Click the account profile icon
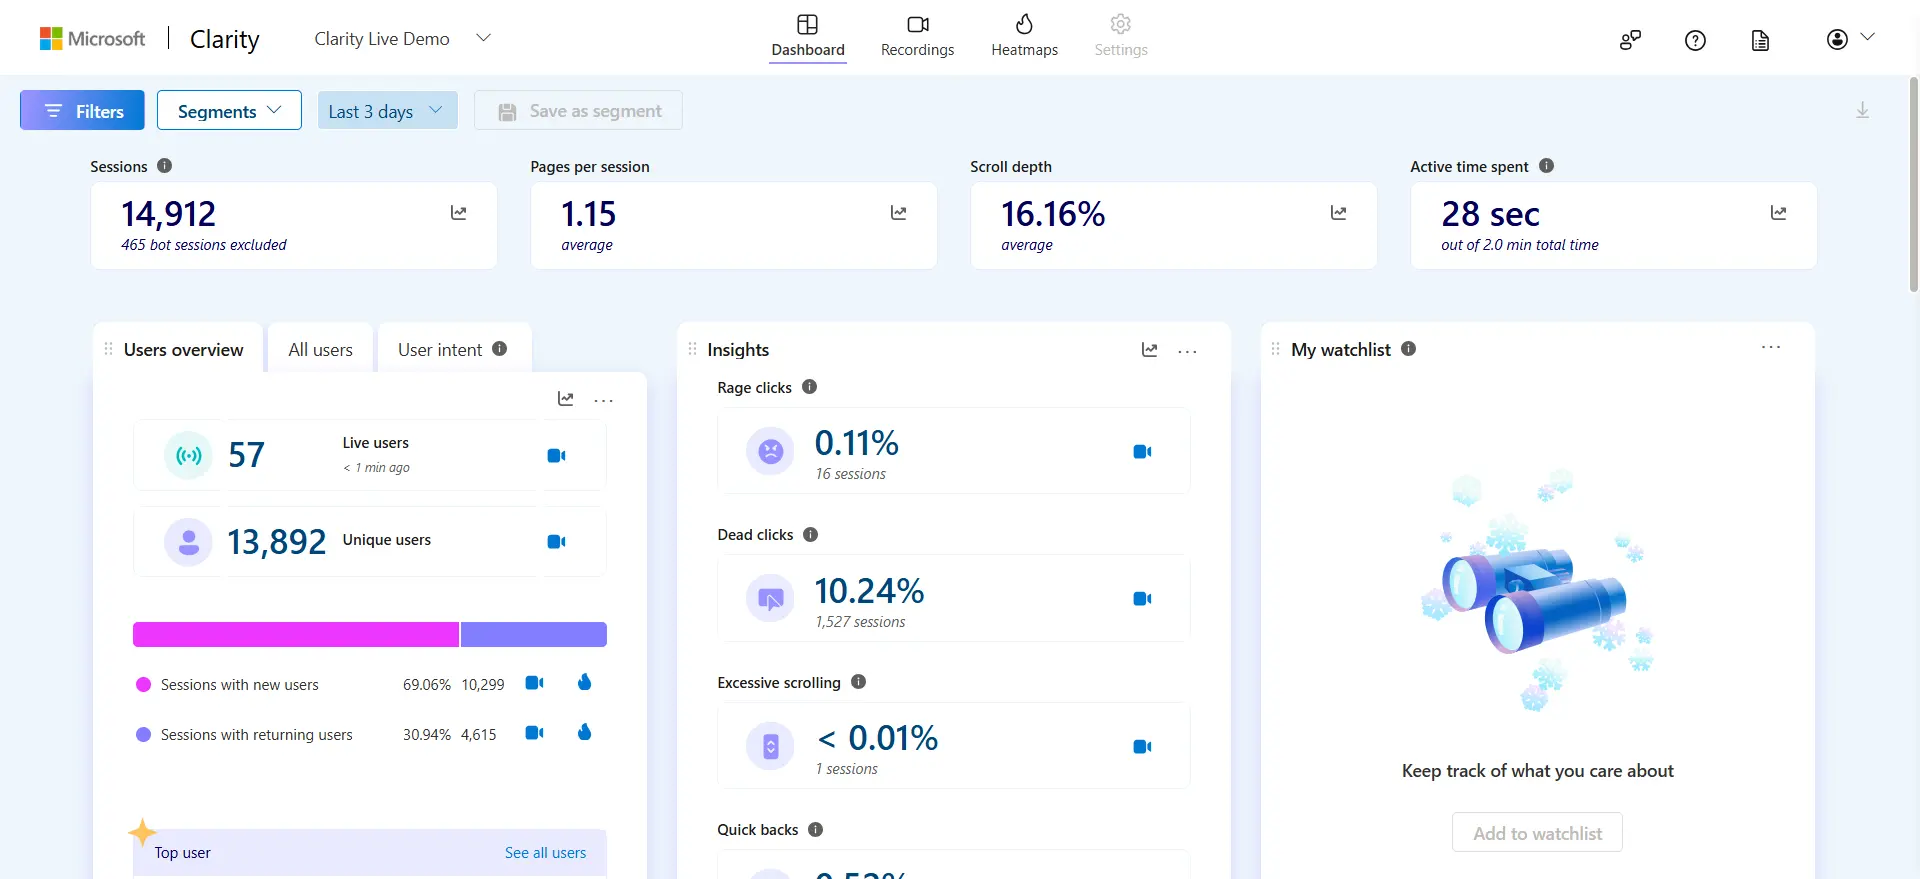Image resolution: width=1920 pixels, height=879 pixels. click(x=1837, y=39)
